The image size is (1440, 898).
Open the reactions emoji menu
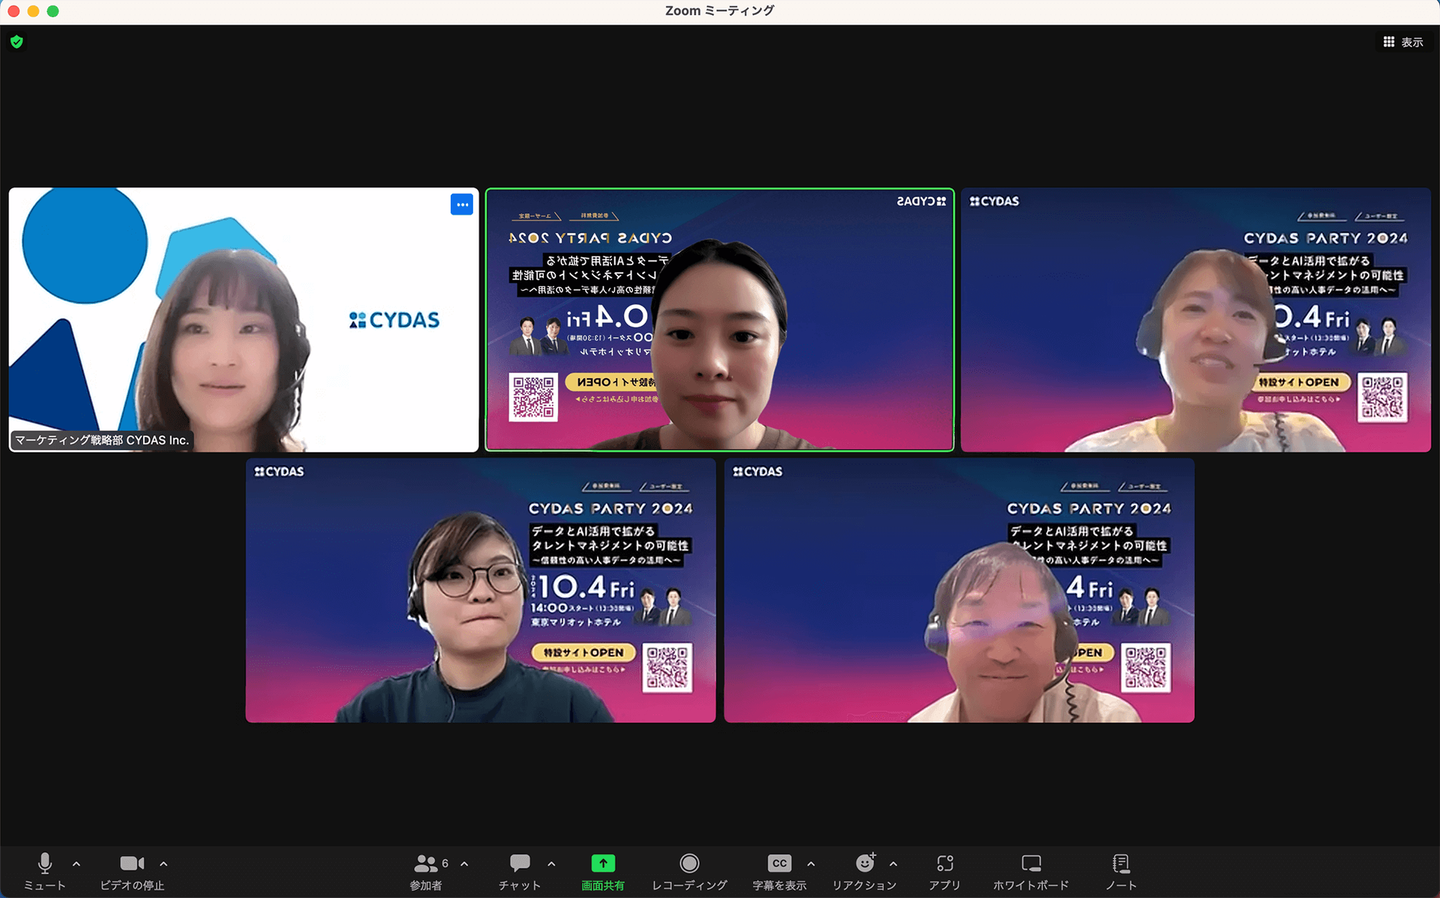tap(865, 870)
